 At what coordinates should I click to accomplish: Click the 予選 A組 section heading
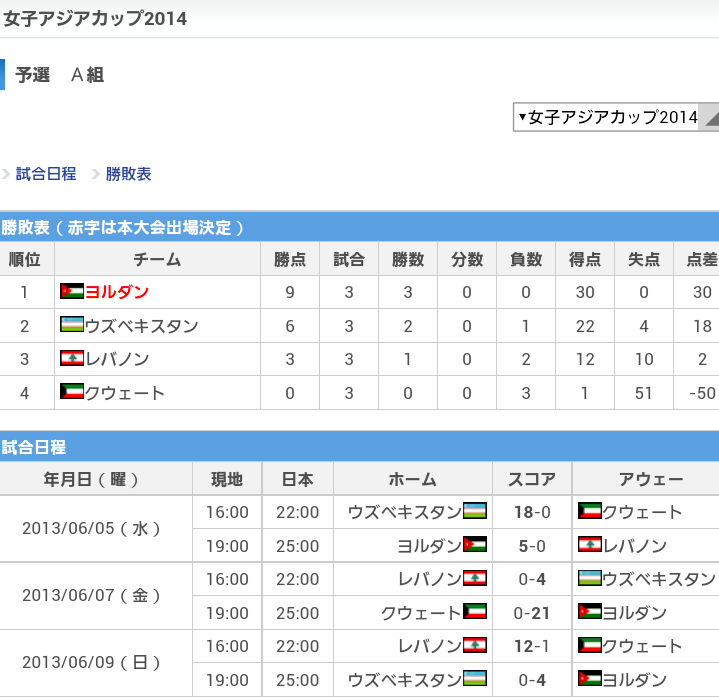(x=60, y=75)
